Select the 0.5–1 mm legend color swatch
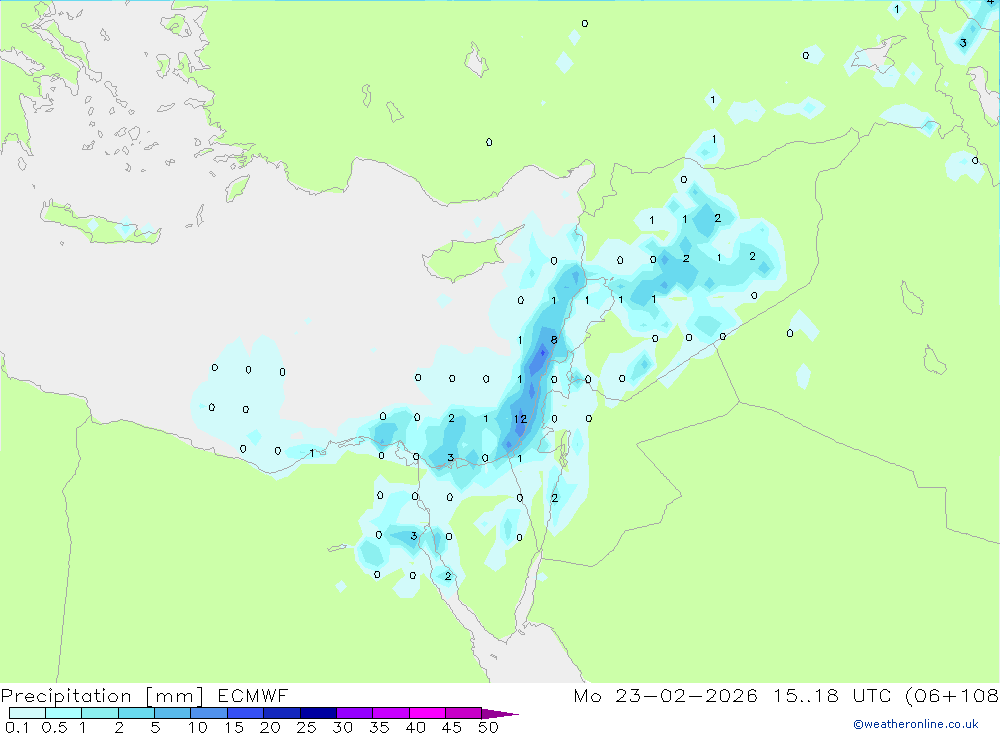This screenshot has width=1000, height=733. (63, 713)
